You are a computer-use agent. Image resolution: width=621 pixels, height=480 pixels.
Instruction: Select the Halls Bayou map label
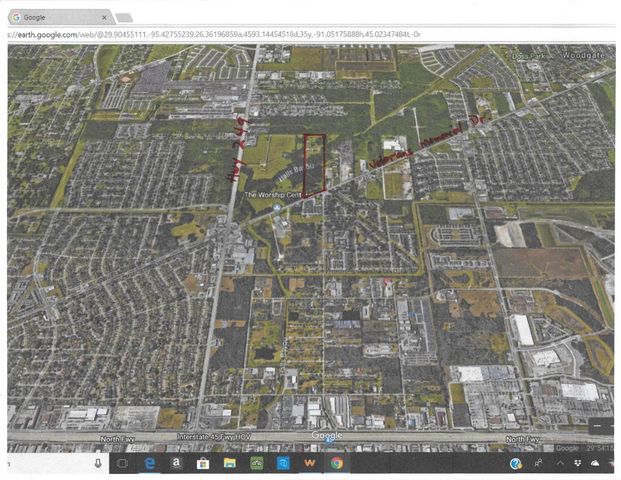[296, 172]
